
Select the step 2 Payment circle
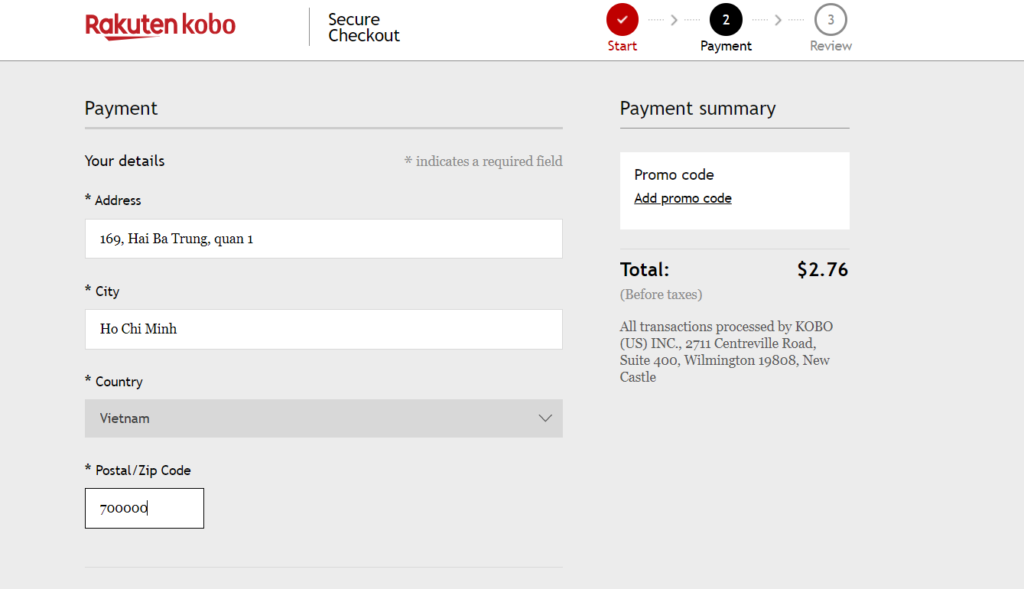[726, 19]
